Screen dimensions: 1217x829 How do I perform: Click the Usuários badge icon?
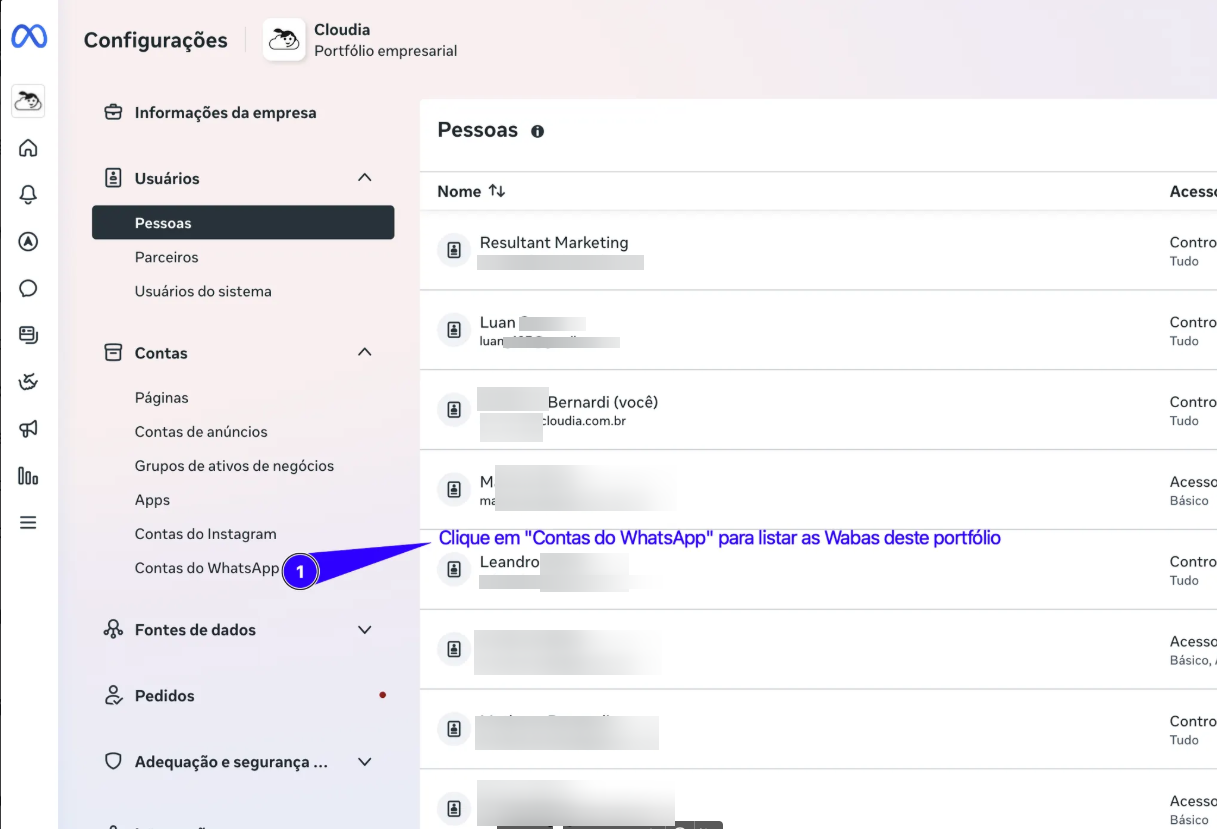pos(114,178)
